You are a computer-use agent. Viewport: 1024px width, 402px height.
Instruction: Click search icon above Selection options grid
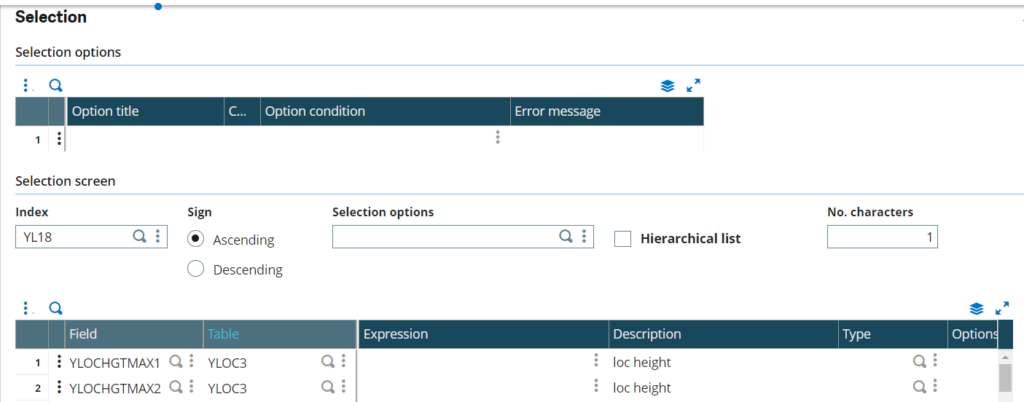pos(56,86)
